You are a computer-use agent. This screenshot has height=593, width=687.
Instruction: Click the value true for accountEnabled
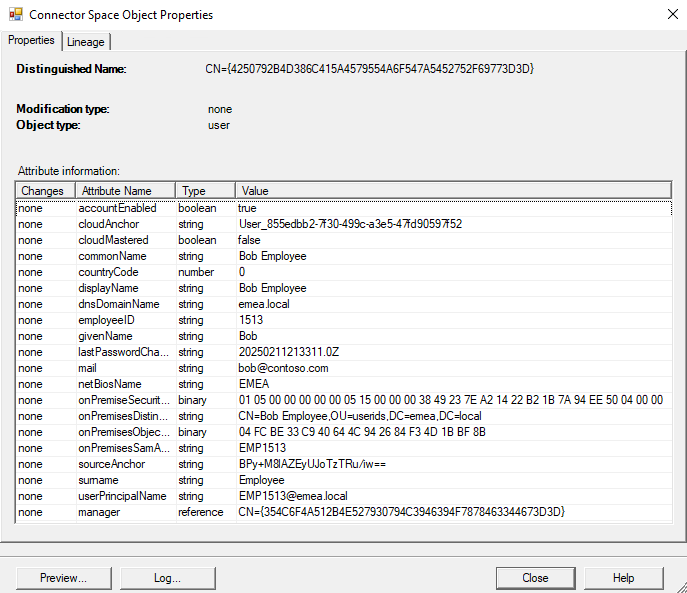[x=247, y=208]
